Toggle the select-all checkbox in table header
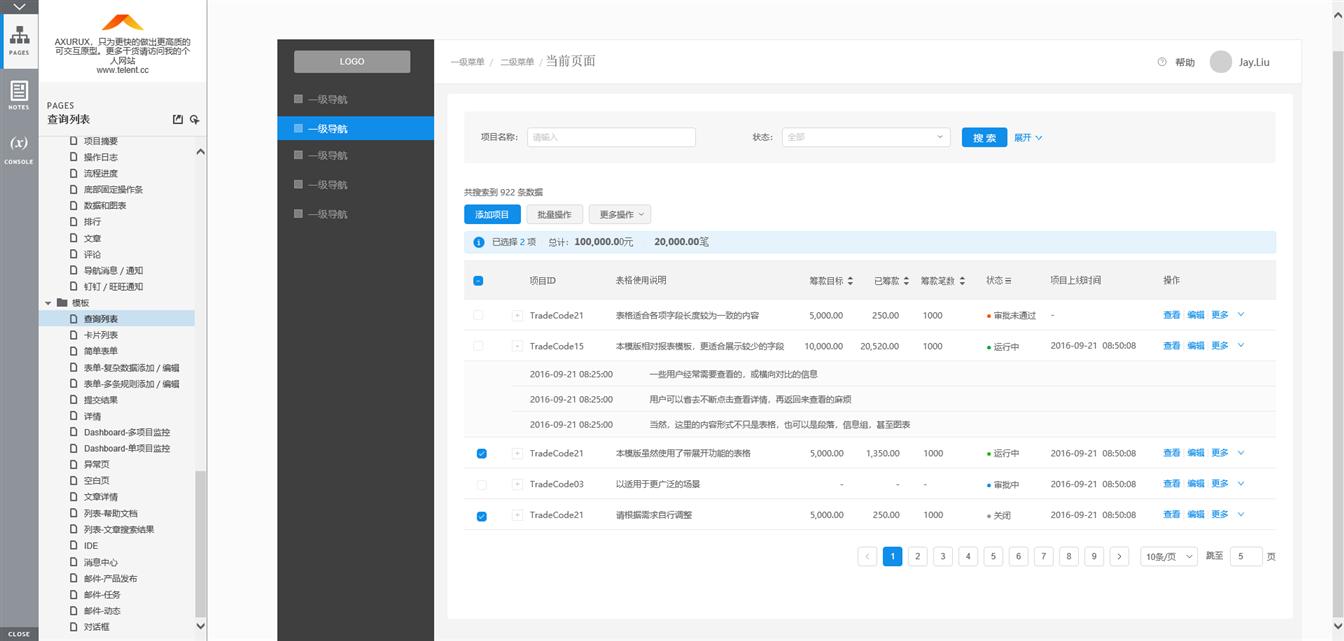 coord(478,281)
